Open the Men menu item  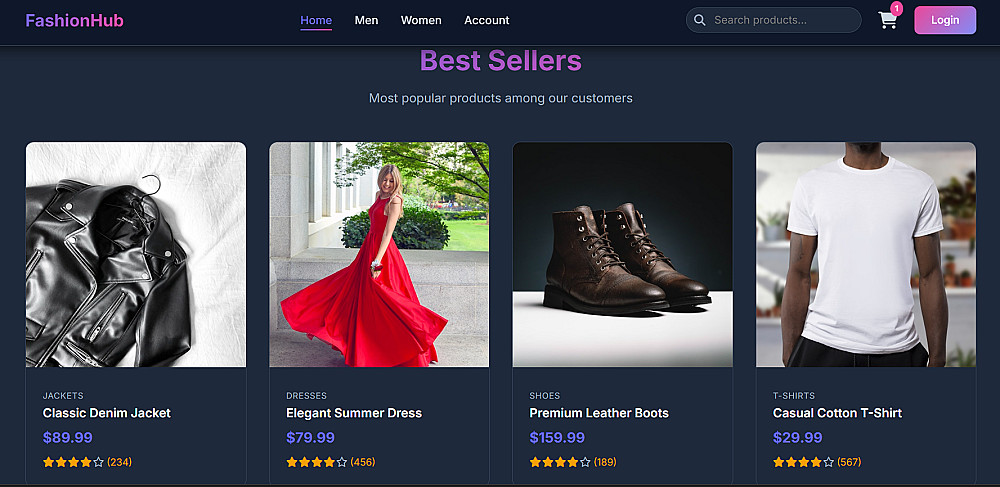(366, 20)
